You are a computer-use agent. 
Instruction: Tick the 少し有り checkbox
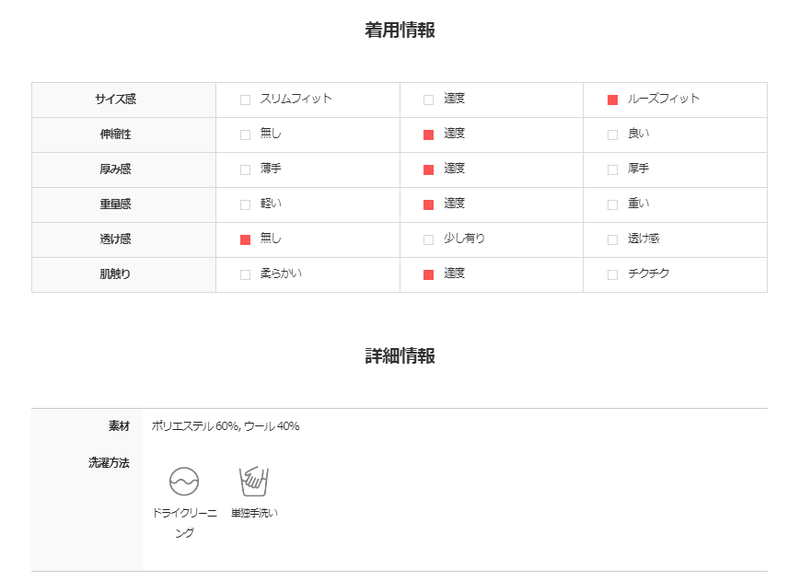(429, 239)
